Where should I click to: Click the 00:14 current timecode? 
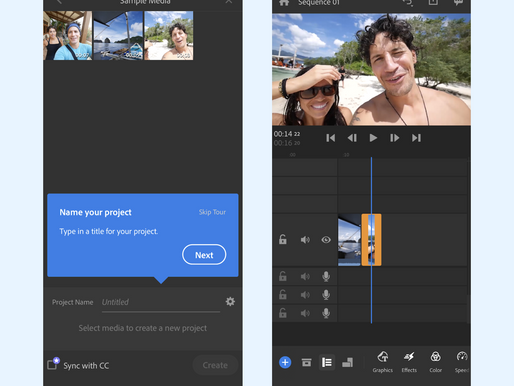click(x=287, y=134)
